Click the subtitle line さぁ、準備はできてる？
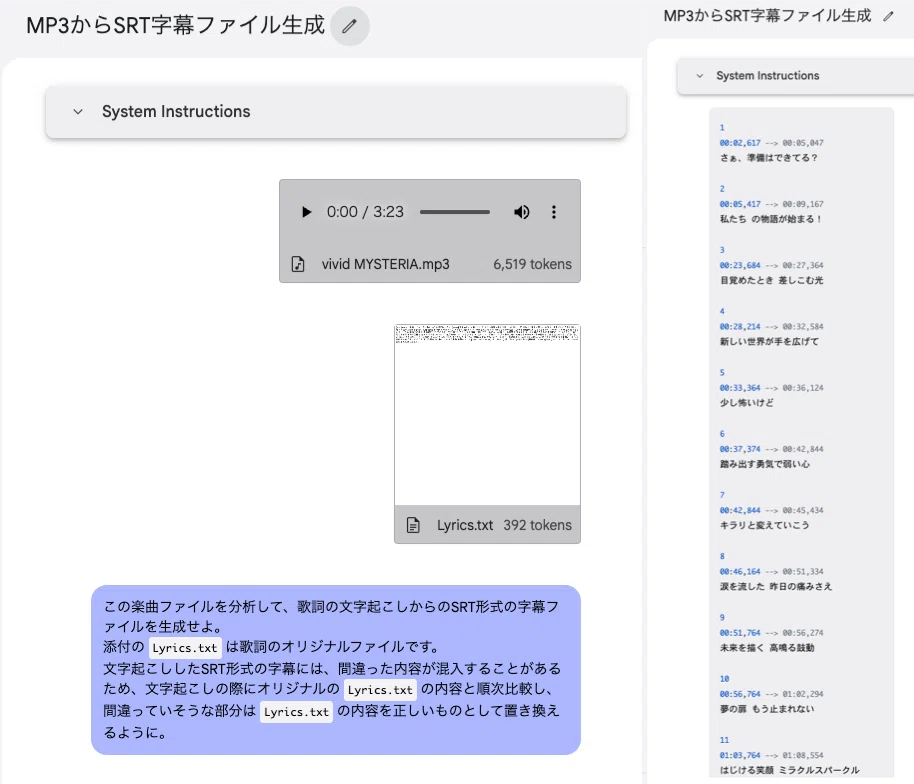The height and width of the screenshot is (784, 914). click(768, 158)
